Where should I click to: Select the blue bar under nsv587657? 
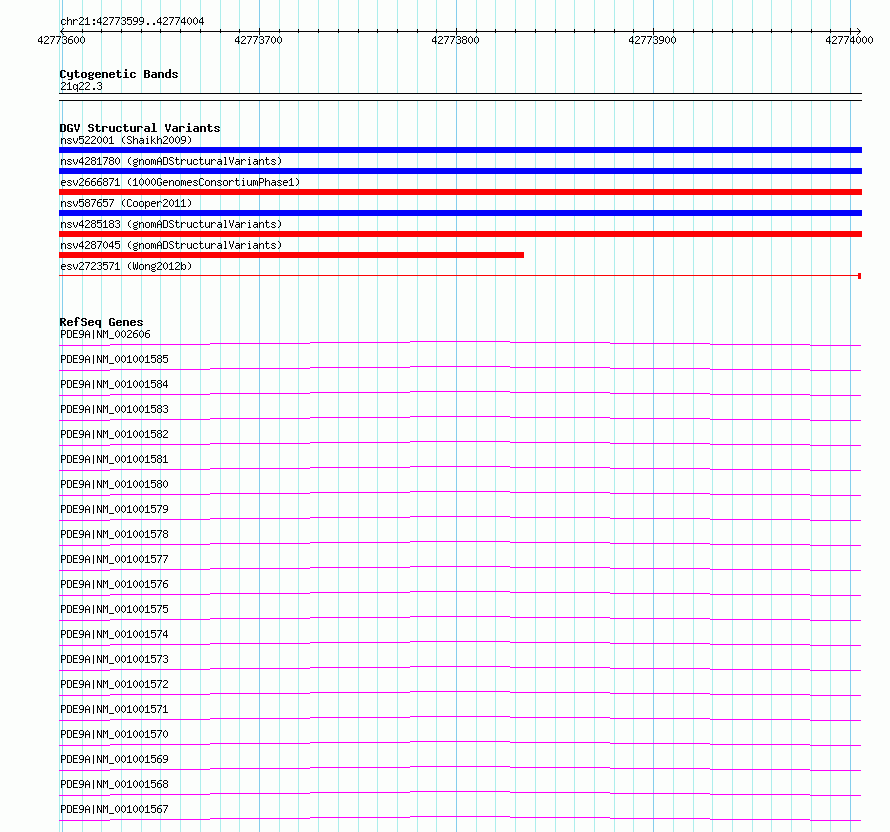(x=460, y=213)
